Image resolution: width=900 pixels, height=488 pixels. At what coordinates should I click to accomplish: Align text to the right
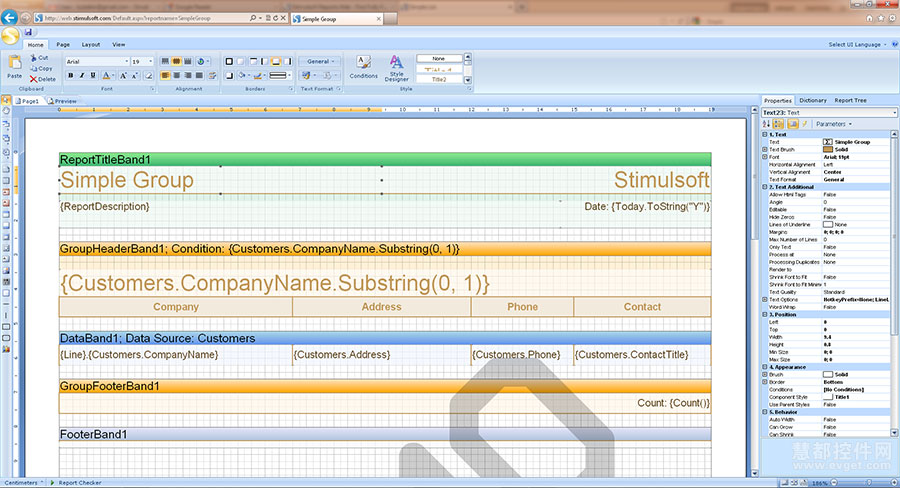coord(188,76)
